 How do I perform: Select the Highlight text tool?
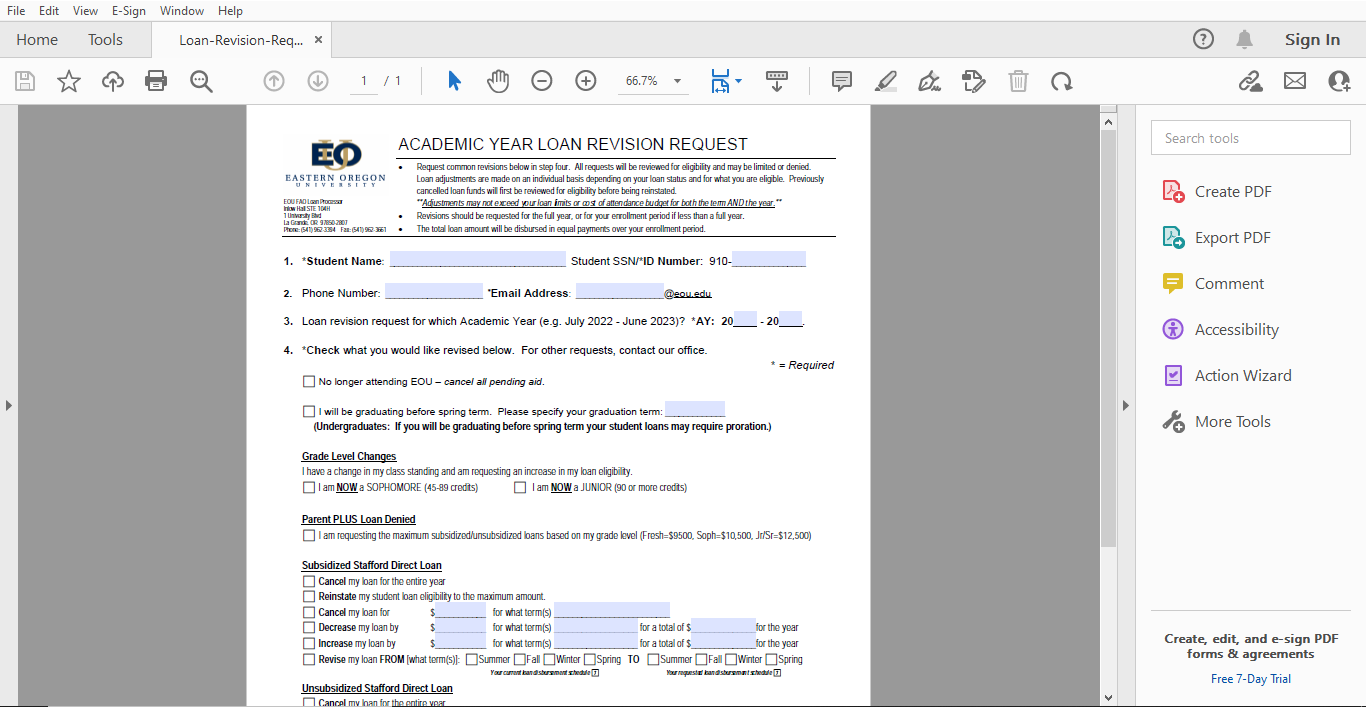[x=885, y=81]
